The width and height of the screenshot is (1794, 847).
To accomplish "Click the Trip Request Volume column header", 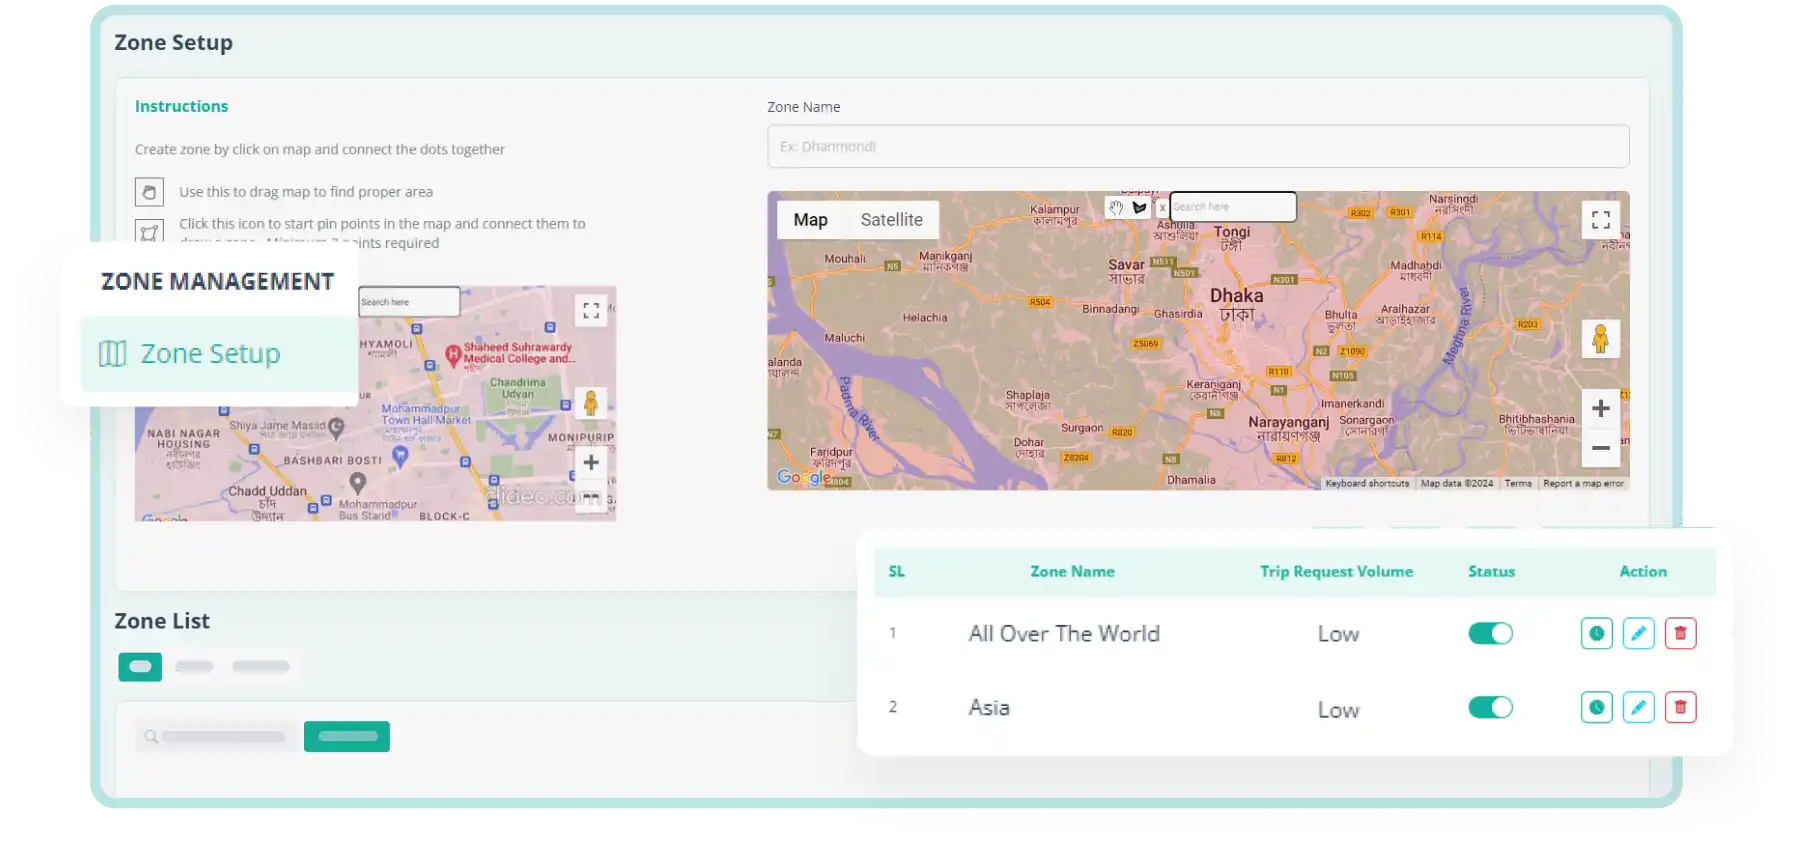I will 1336,572.
